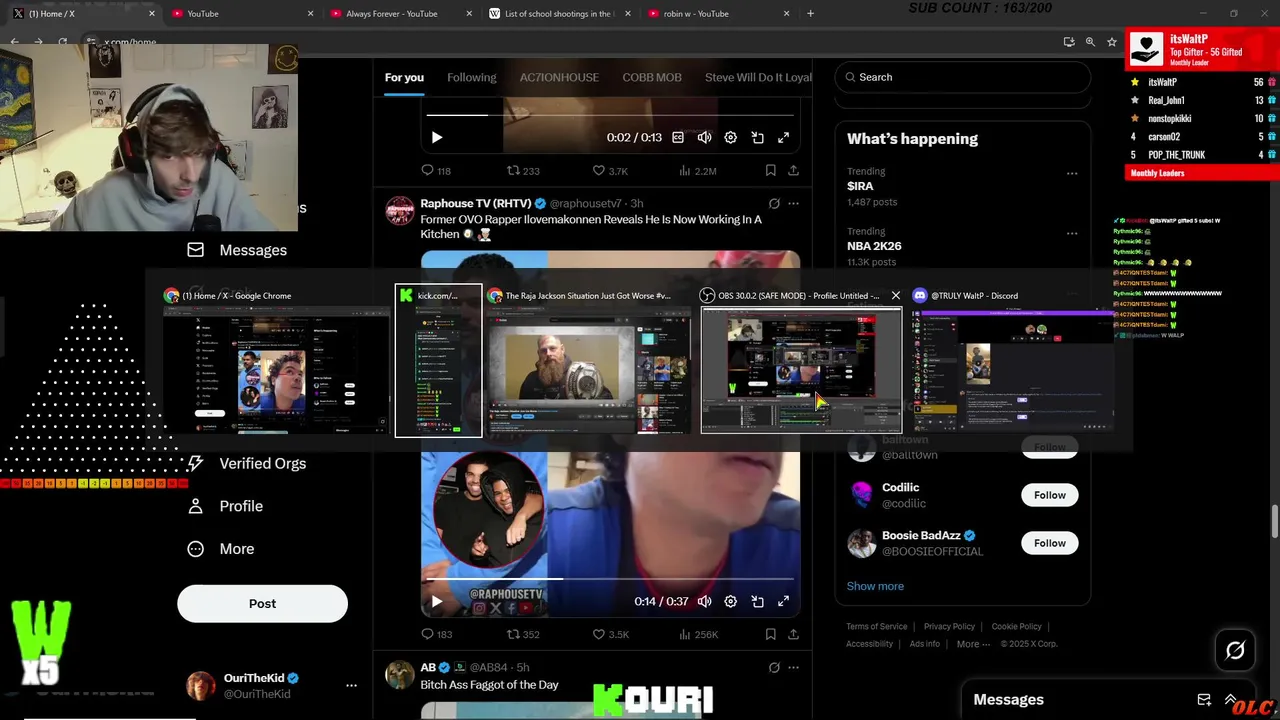Reply to post with 118 replies
Image resolution: width=1280 pixels, height=720 pixels.
[436, 171]
